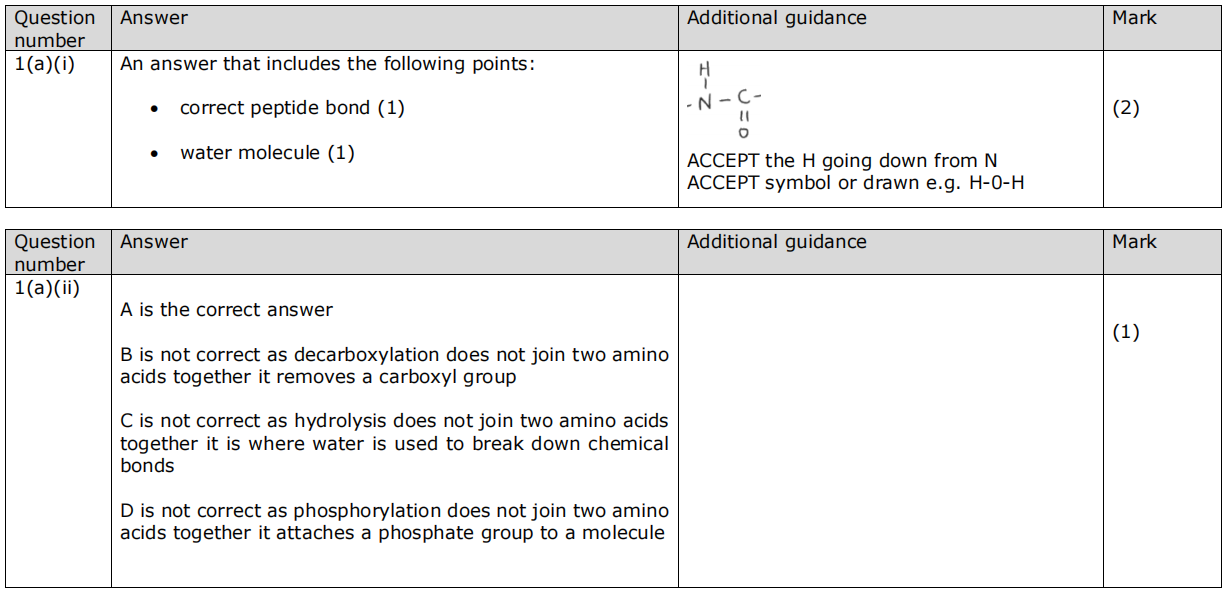Click the paragraph explaining hydrolysis is incorrect

click(x=394, y=443)
